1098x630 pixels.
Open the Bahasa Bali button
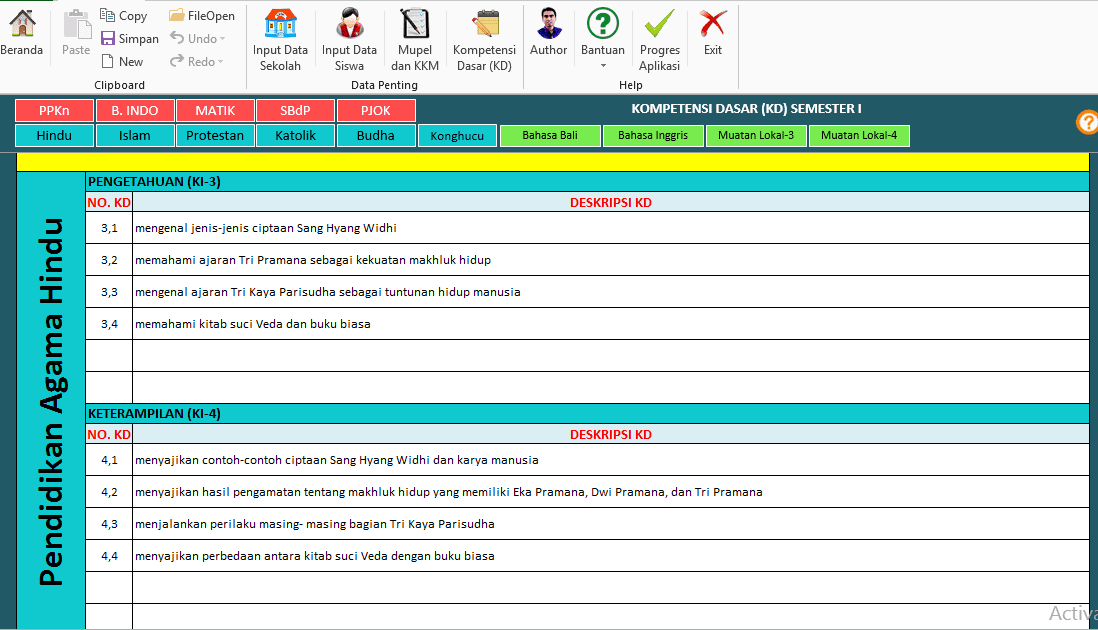[x=550, y=135]
